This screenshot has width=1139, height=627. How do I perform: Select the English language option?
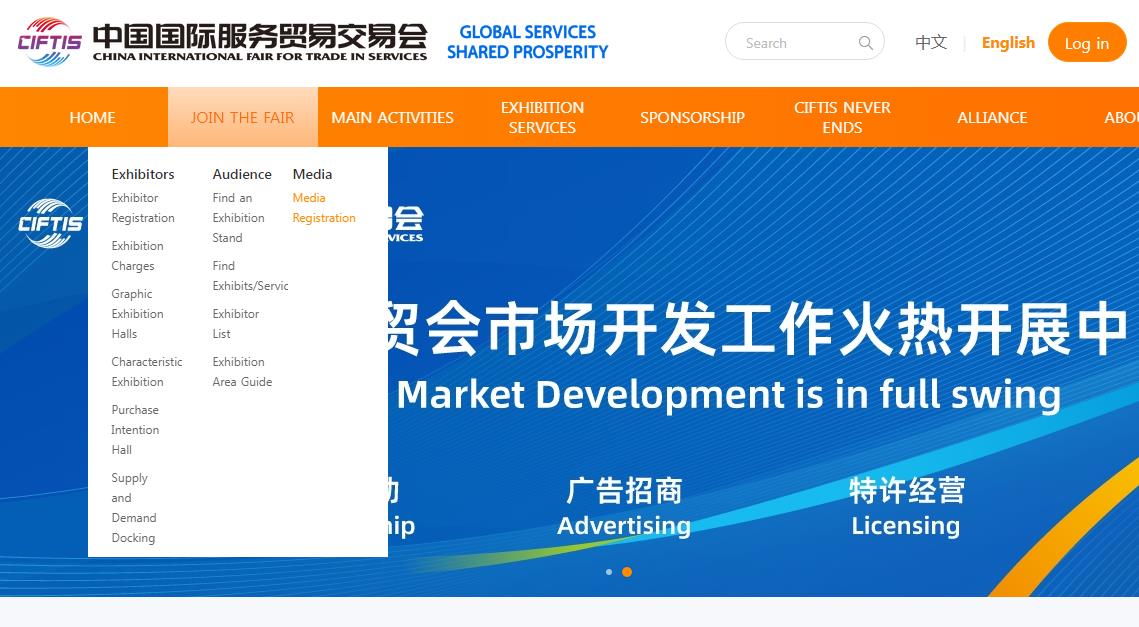1008,43
